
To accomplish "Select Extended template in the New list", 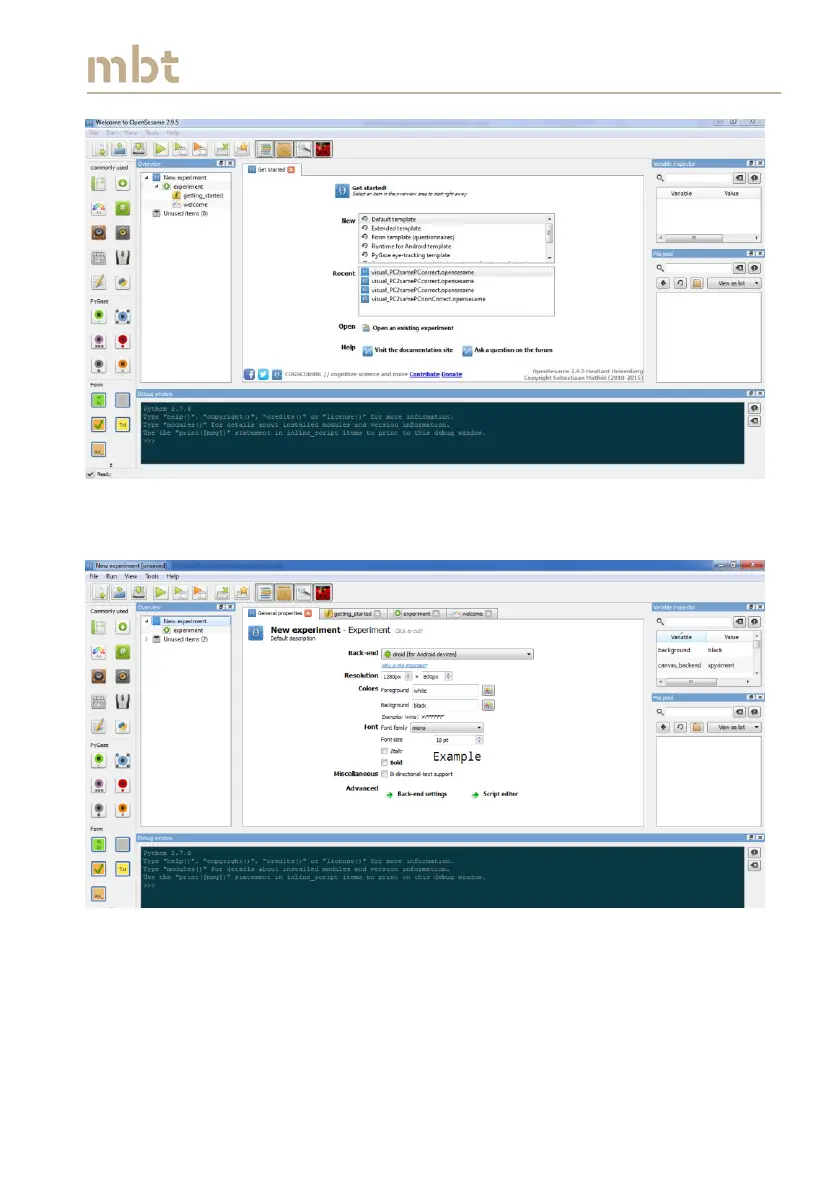I will point(396,228).
